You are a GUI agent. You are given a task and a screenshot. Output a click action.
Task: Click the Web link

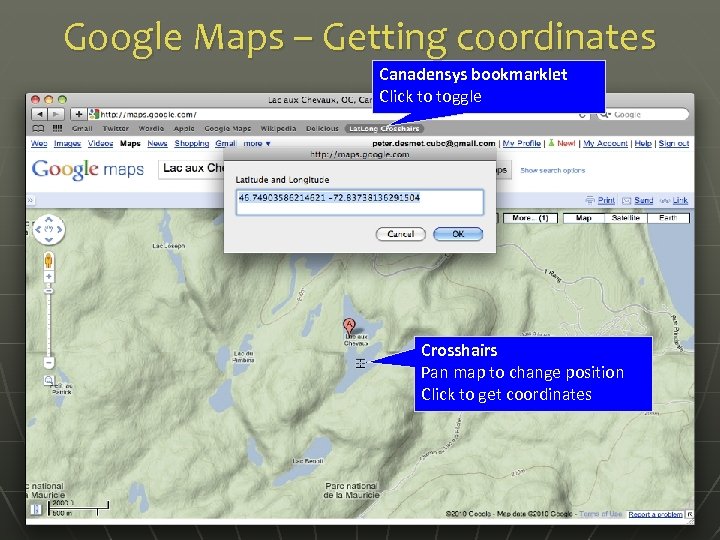[39, 143]
